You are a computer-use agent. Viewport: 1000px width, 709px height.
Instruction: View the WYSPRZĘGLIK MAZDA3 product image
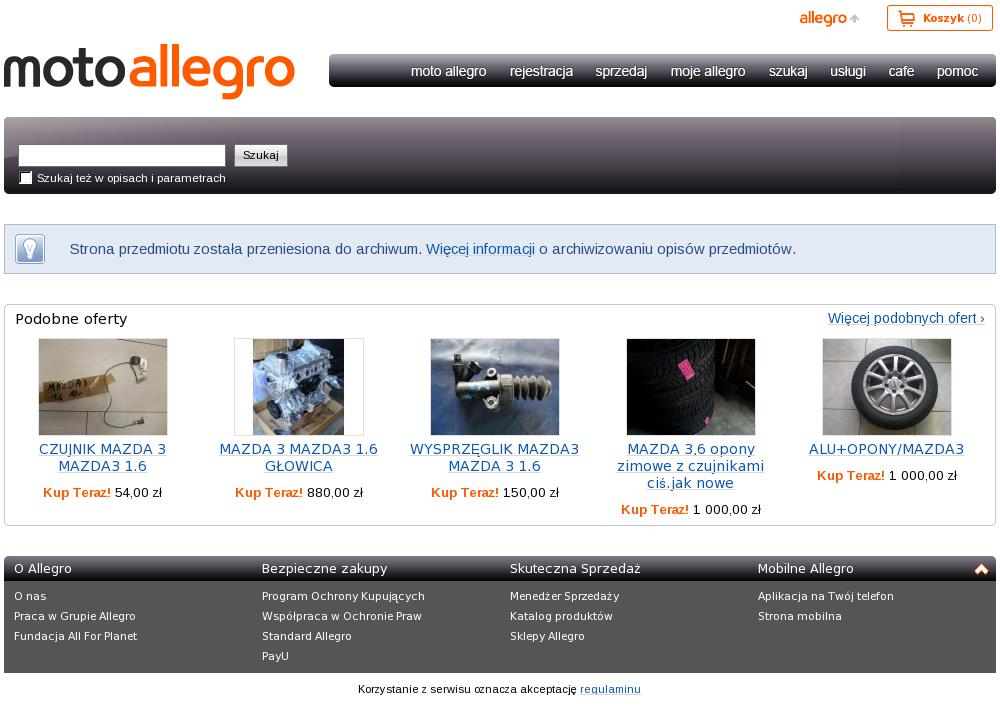(495, 387)
